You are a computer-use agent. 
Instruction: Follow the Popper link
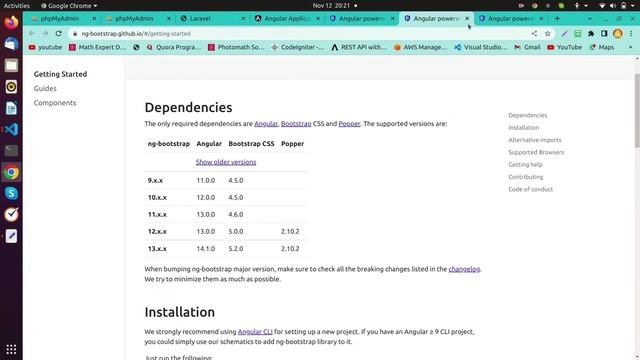349,124
